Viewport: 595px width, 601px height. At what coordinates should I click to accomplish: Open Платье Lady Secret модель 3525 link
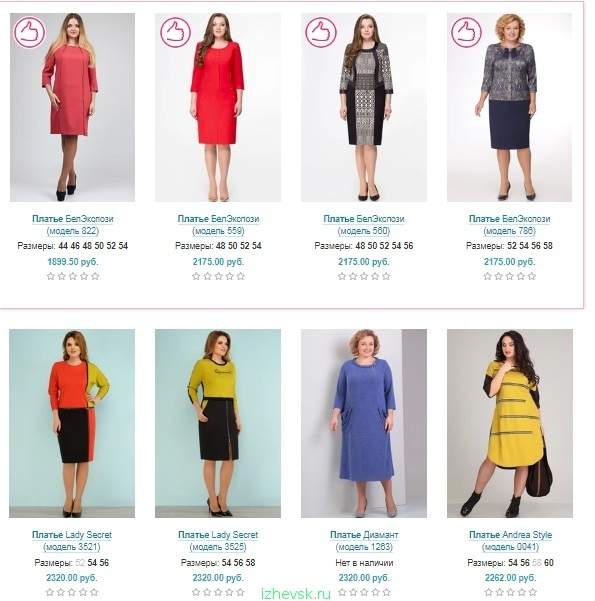pyautogui.click(x=218, y=541)
